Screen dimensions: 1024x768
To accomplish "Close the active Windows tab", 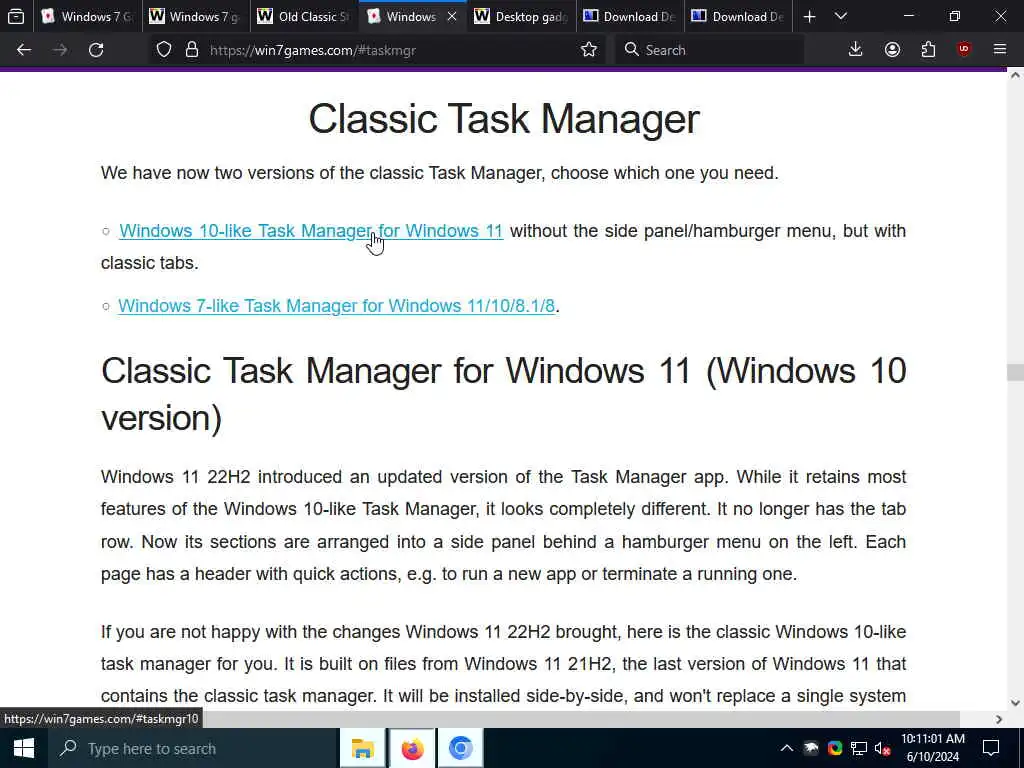I will pos(452,16).
